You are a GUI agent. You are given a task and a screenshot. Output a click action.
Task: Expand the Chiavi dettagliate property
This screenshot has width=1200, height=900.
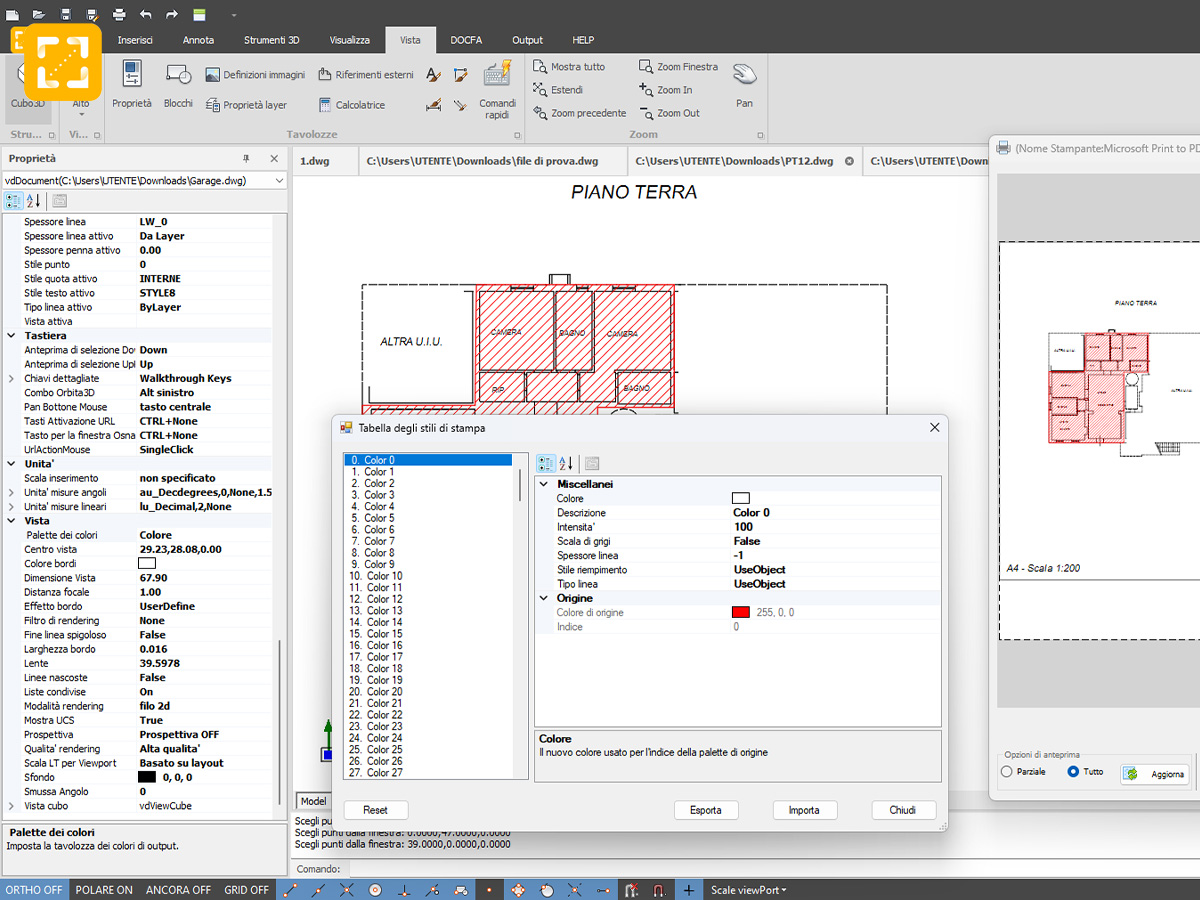(12, 379)
